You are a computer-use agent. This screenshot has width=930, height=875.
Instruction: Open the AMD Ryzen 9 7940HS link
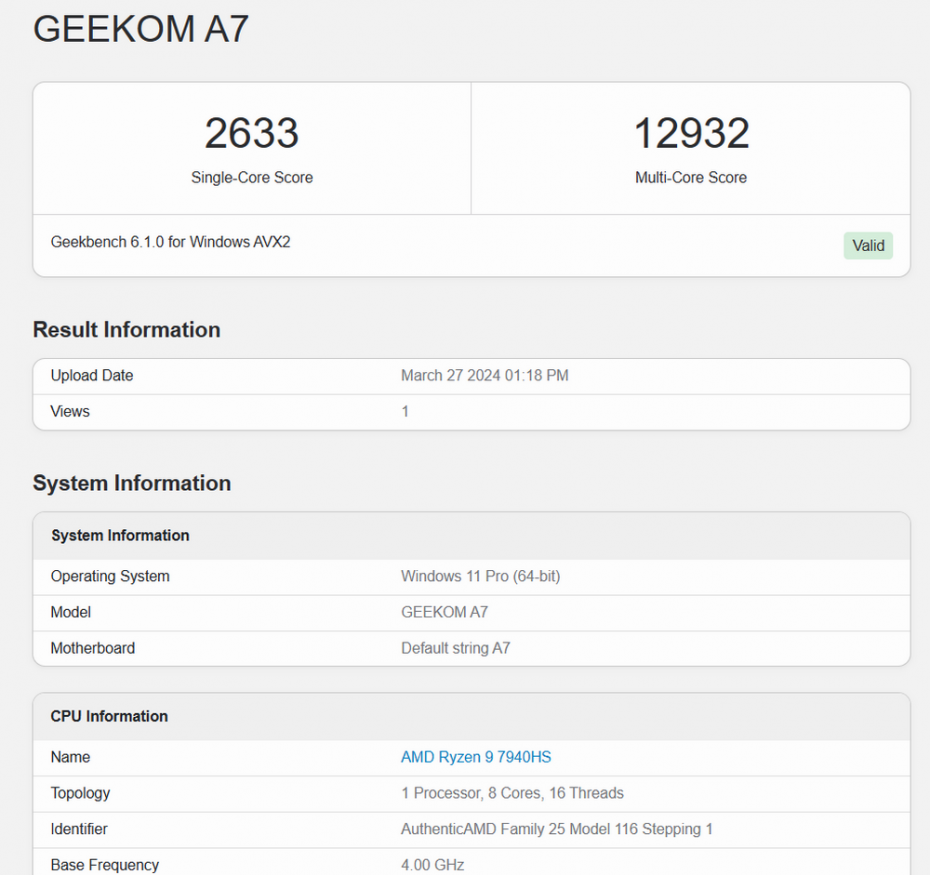click(x=476, y=757)
